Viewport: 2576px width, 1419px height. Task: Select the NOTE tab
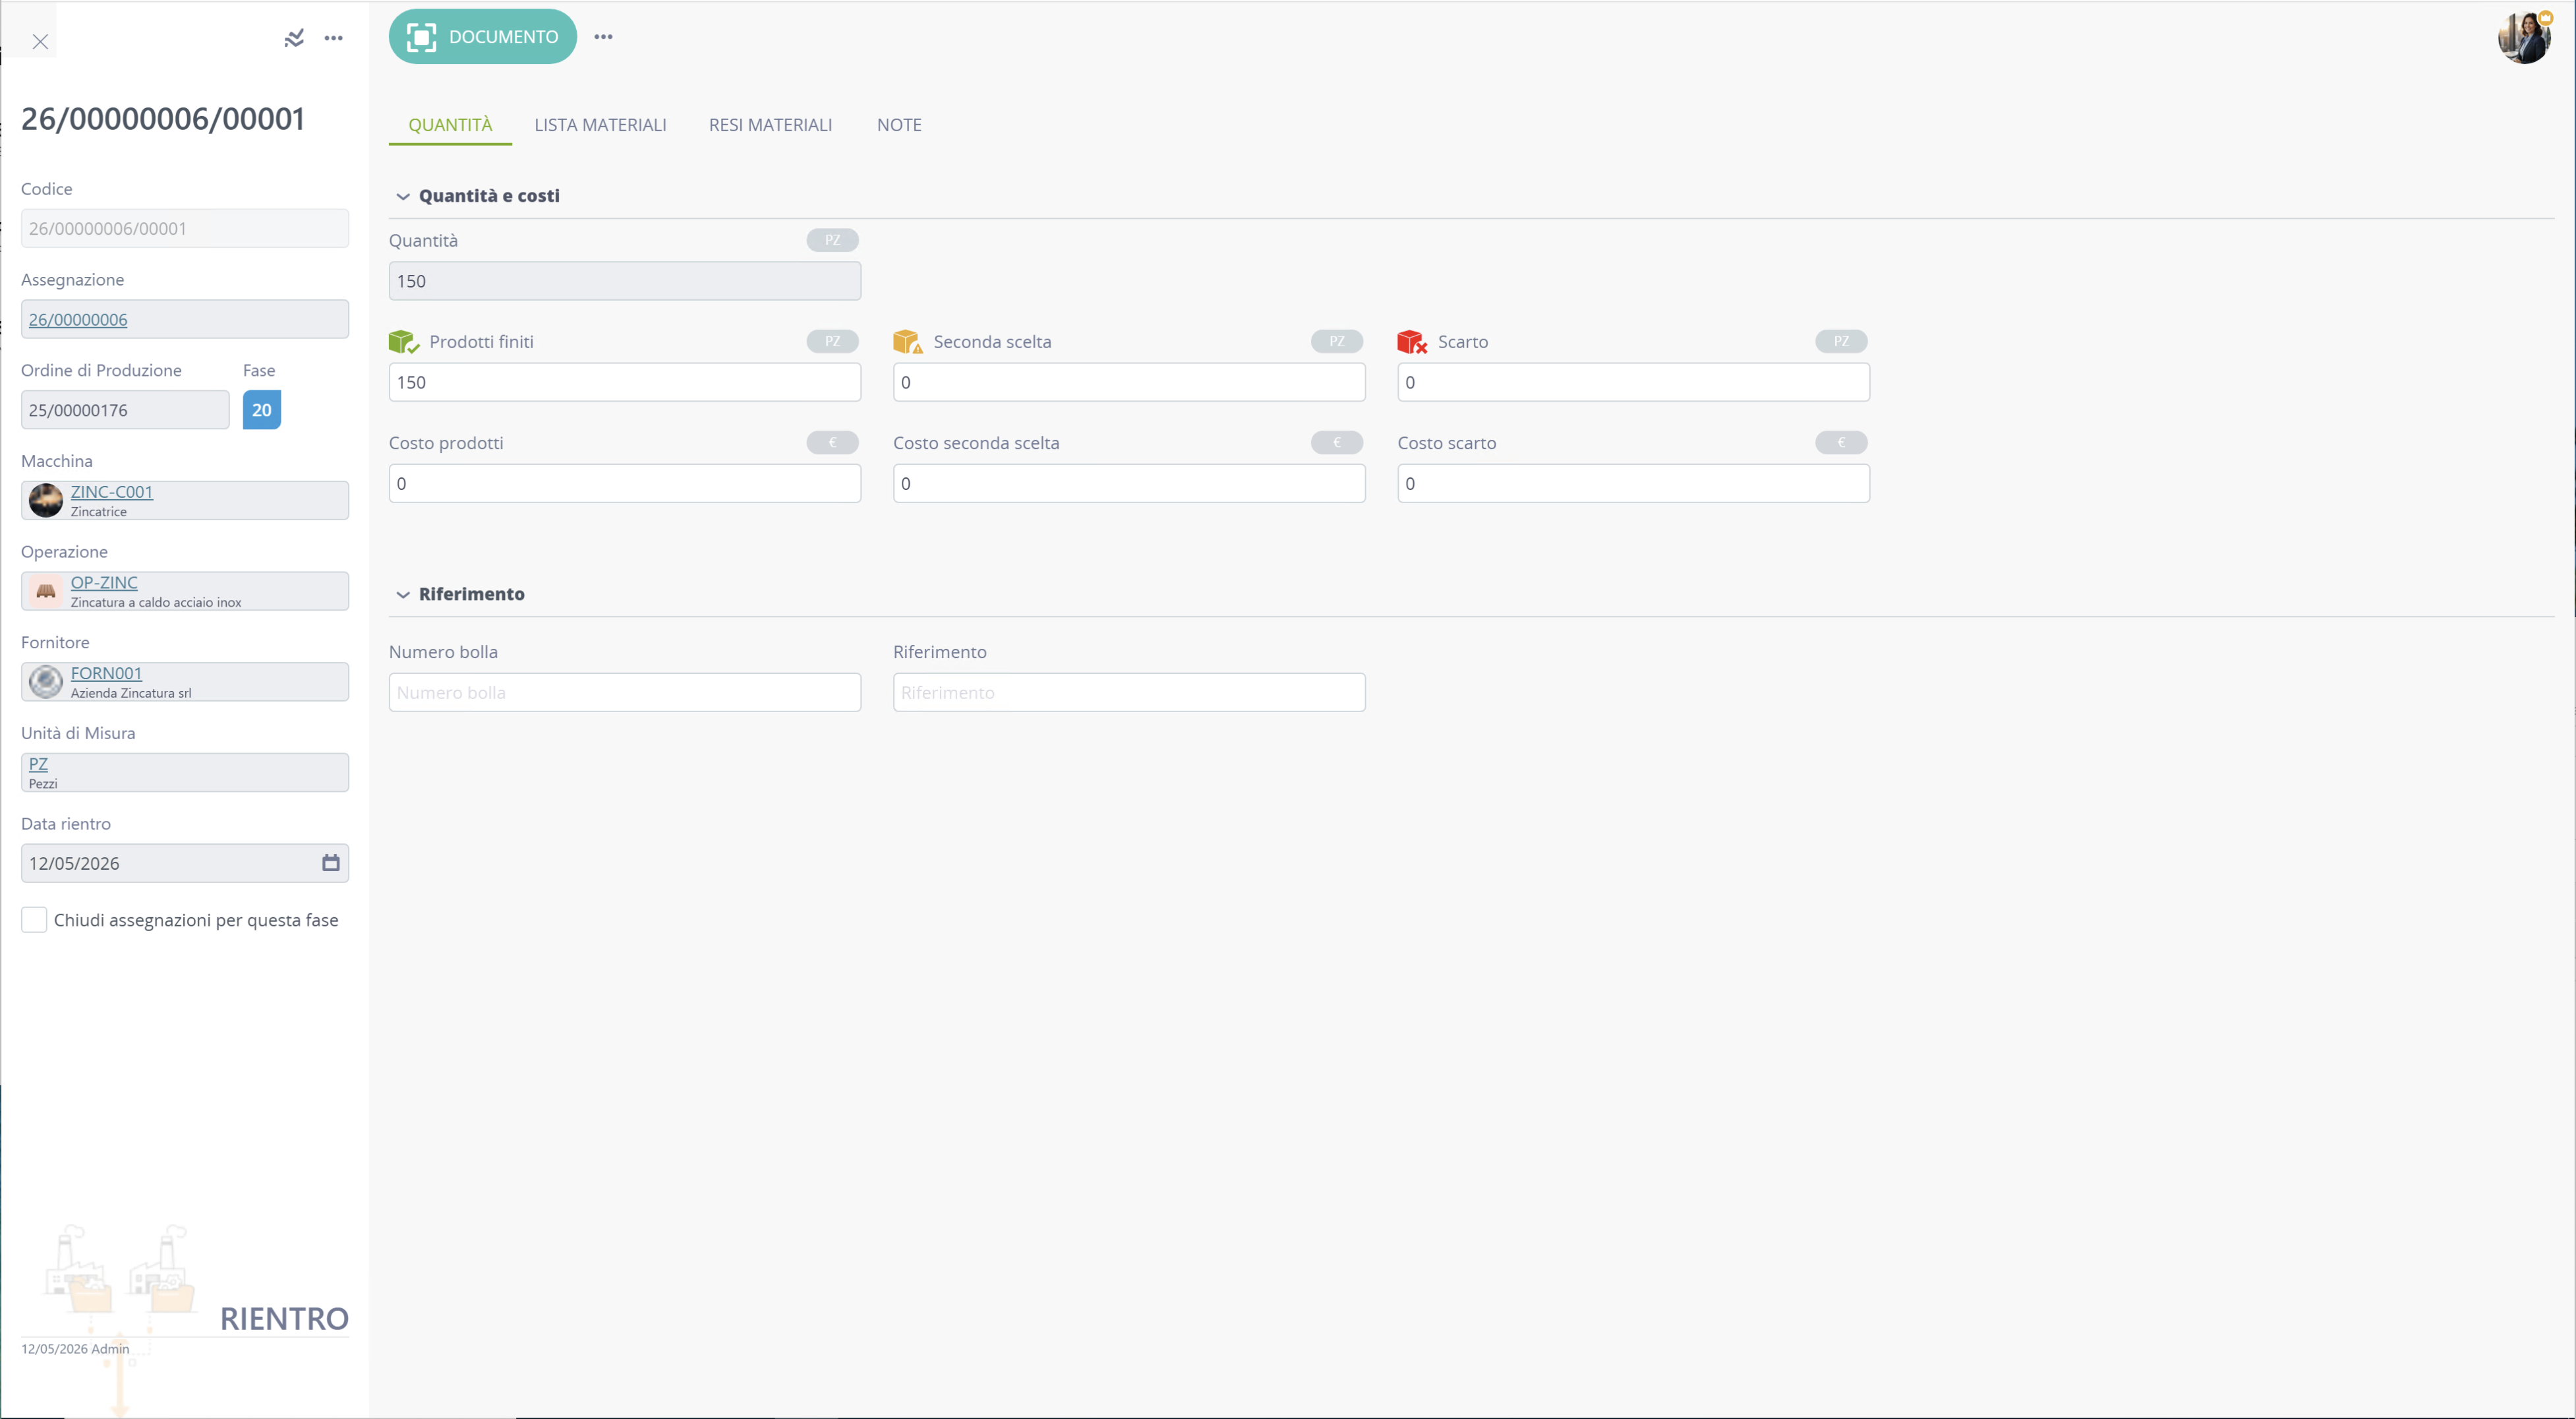[899, 125]
